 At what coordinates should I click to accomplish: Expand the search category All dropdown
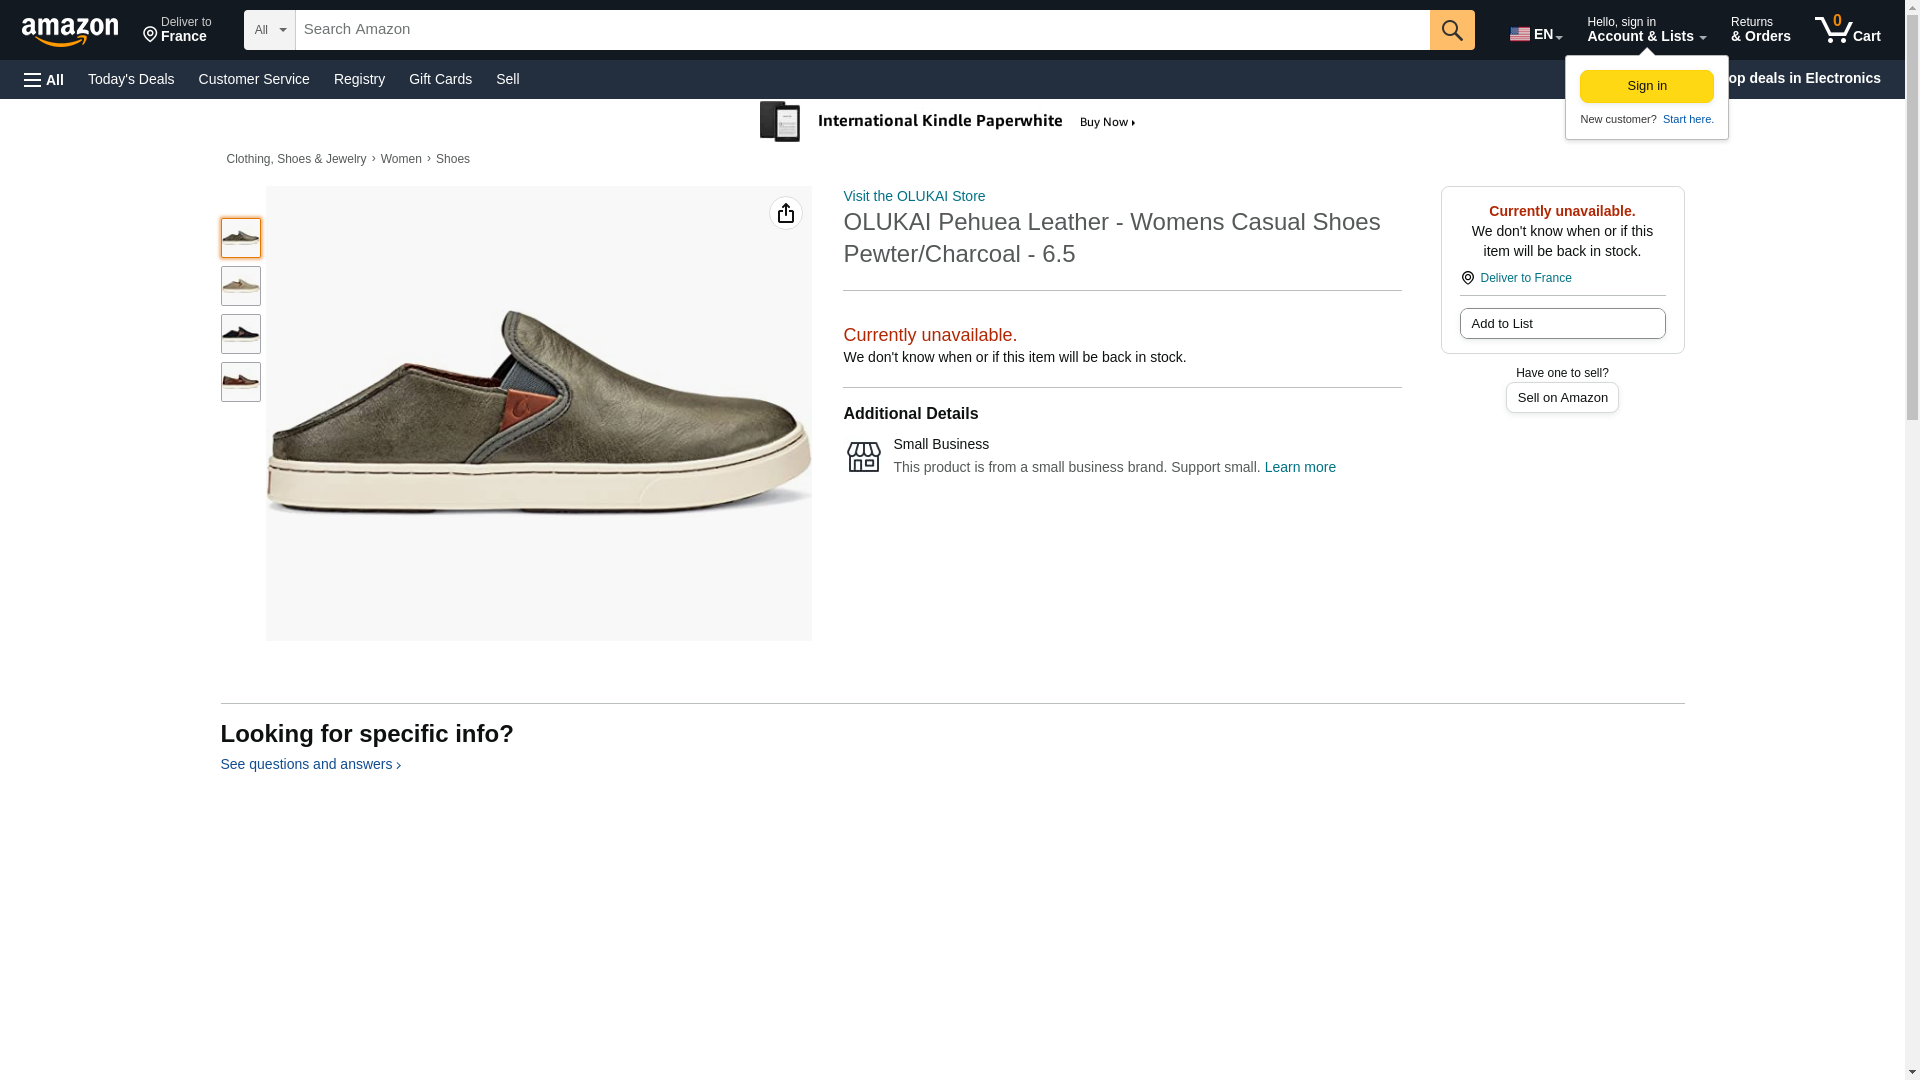(269, 30)
